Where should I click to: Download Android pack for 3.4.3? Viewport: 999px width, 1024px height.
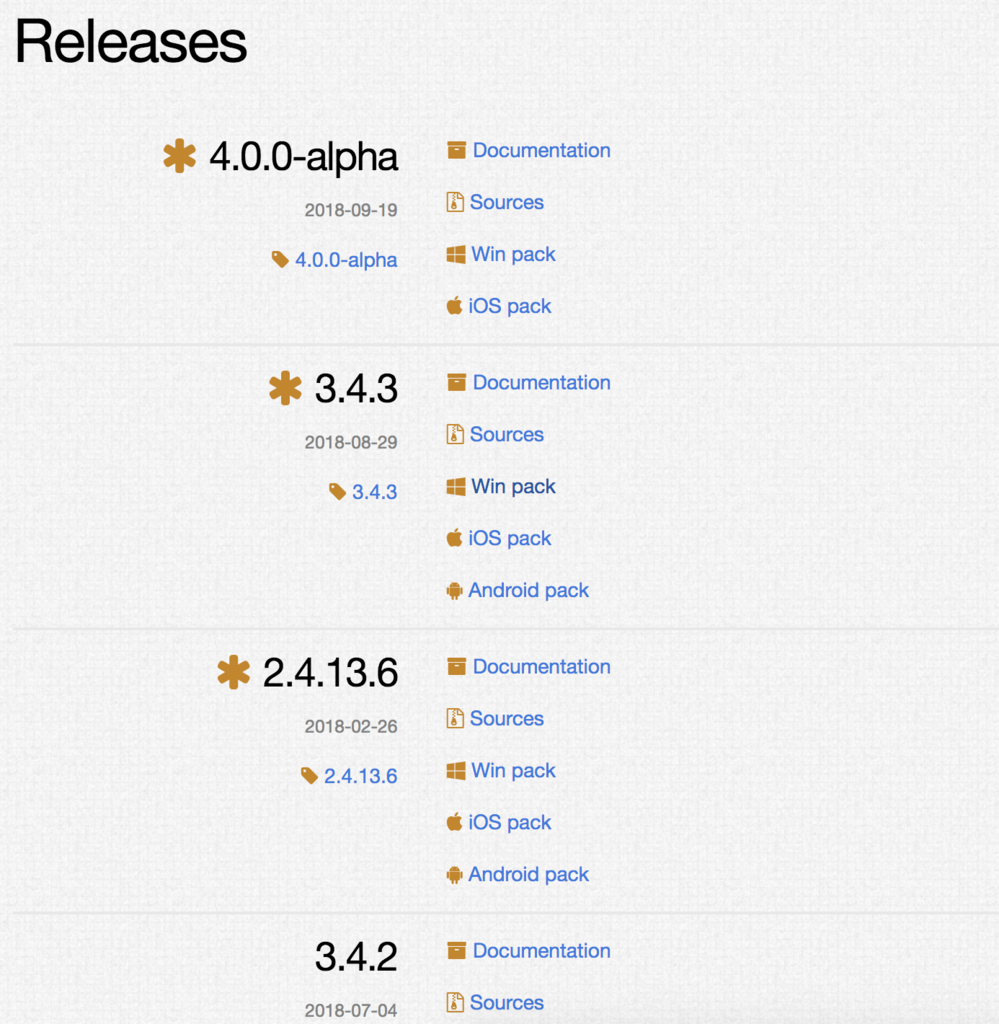coord(528,590)
